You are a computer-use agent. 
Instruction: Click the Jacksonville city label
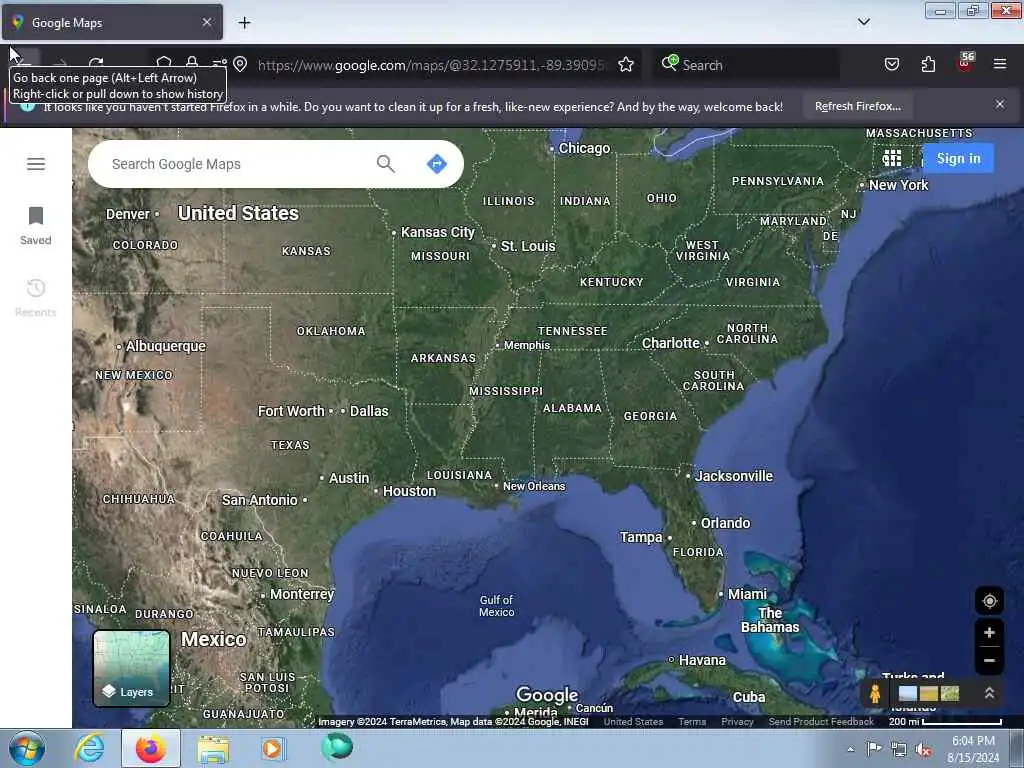click(x=733, y=476)
